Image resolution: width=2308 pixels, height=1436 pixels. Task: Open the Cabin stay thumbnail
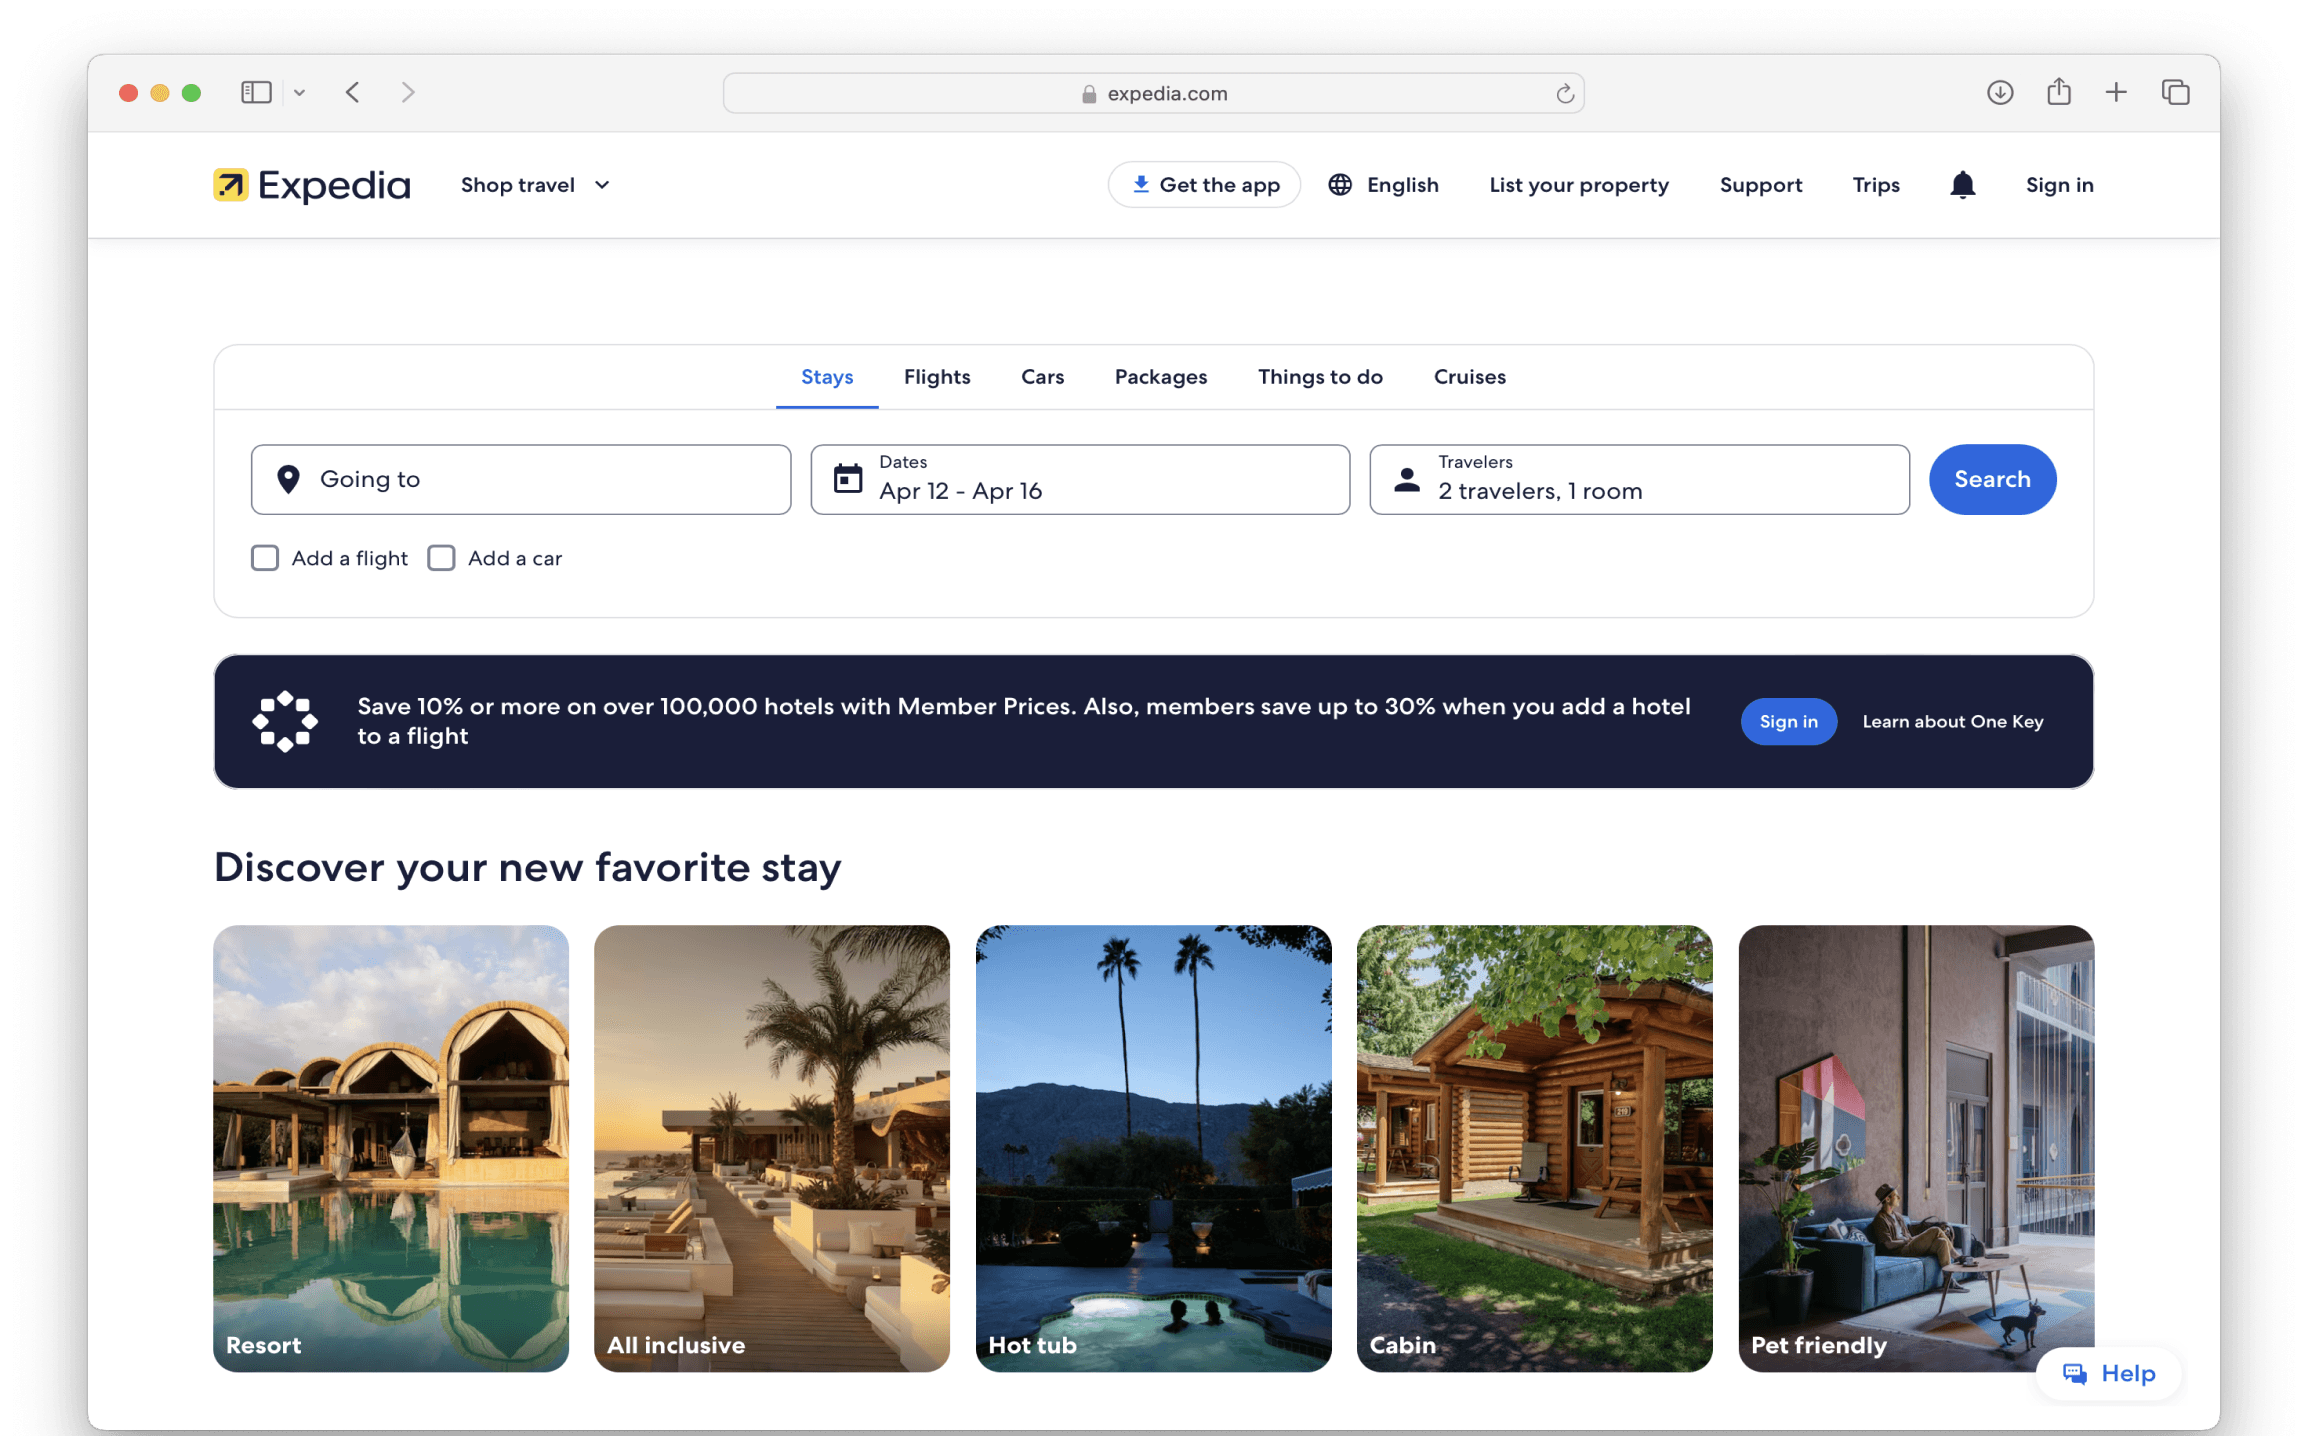tap(1533, 1147)
